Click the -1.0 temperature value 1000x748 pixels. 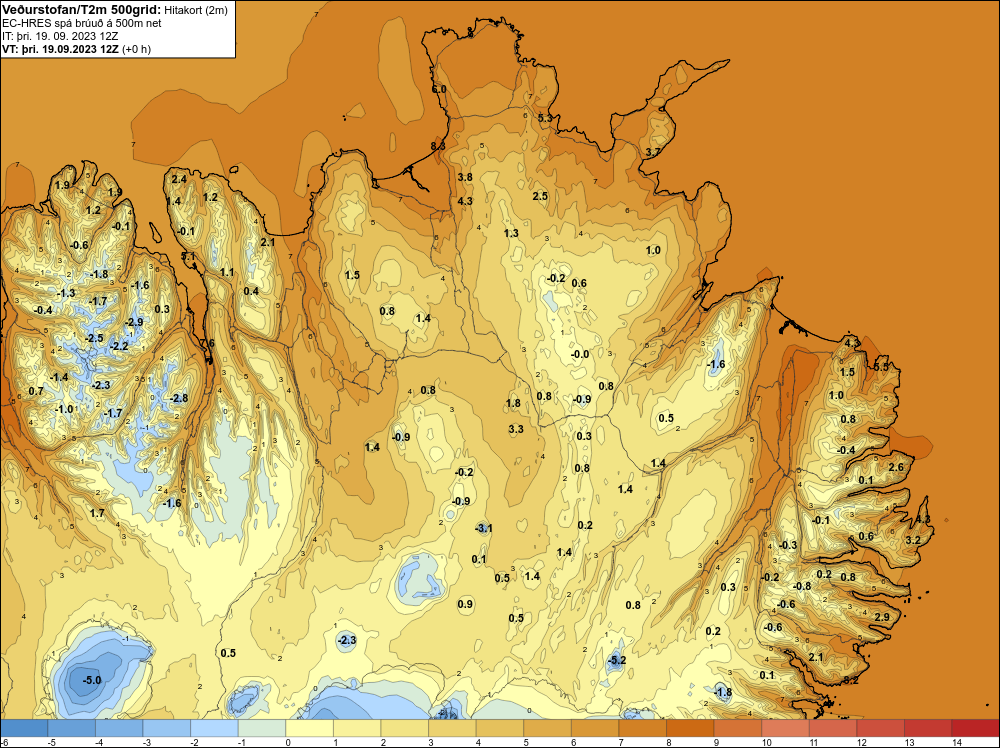(x=64, y=409)
